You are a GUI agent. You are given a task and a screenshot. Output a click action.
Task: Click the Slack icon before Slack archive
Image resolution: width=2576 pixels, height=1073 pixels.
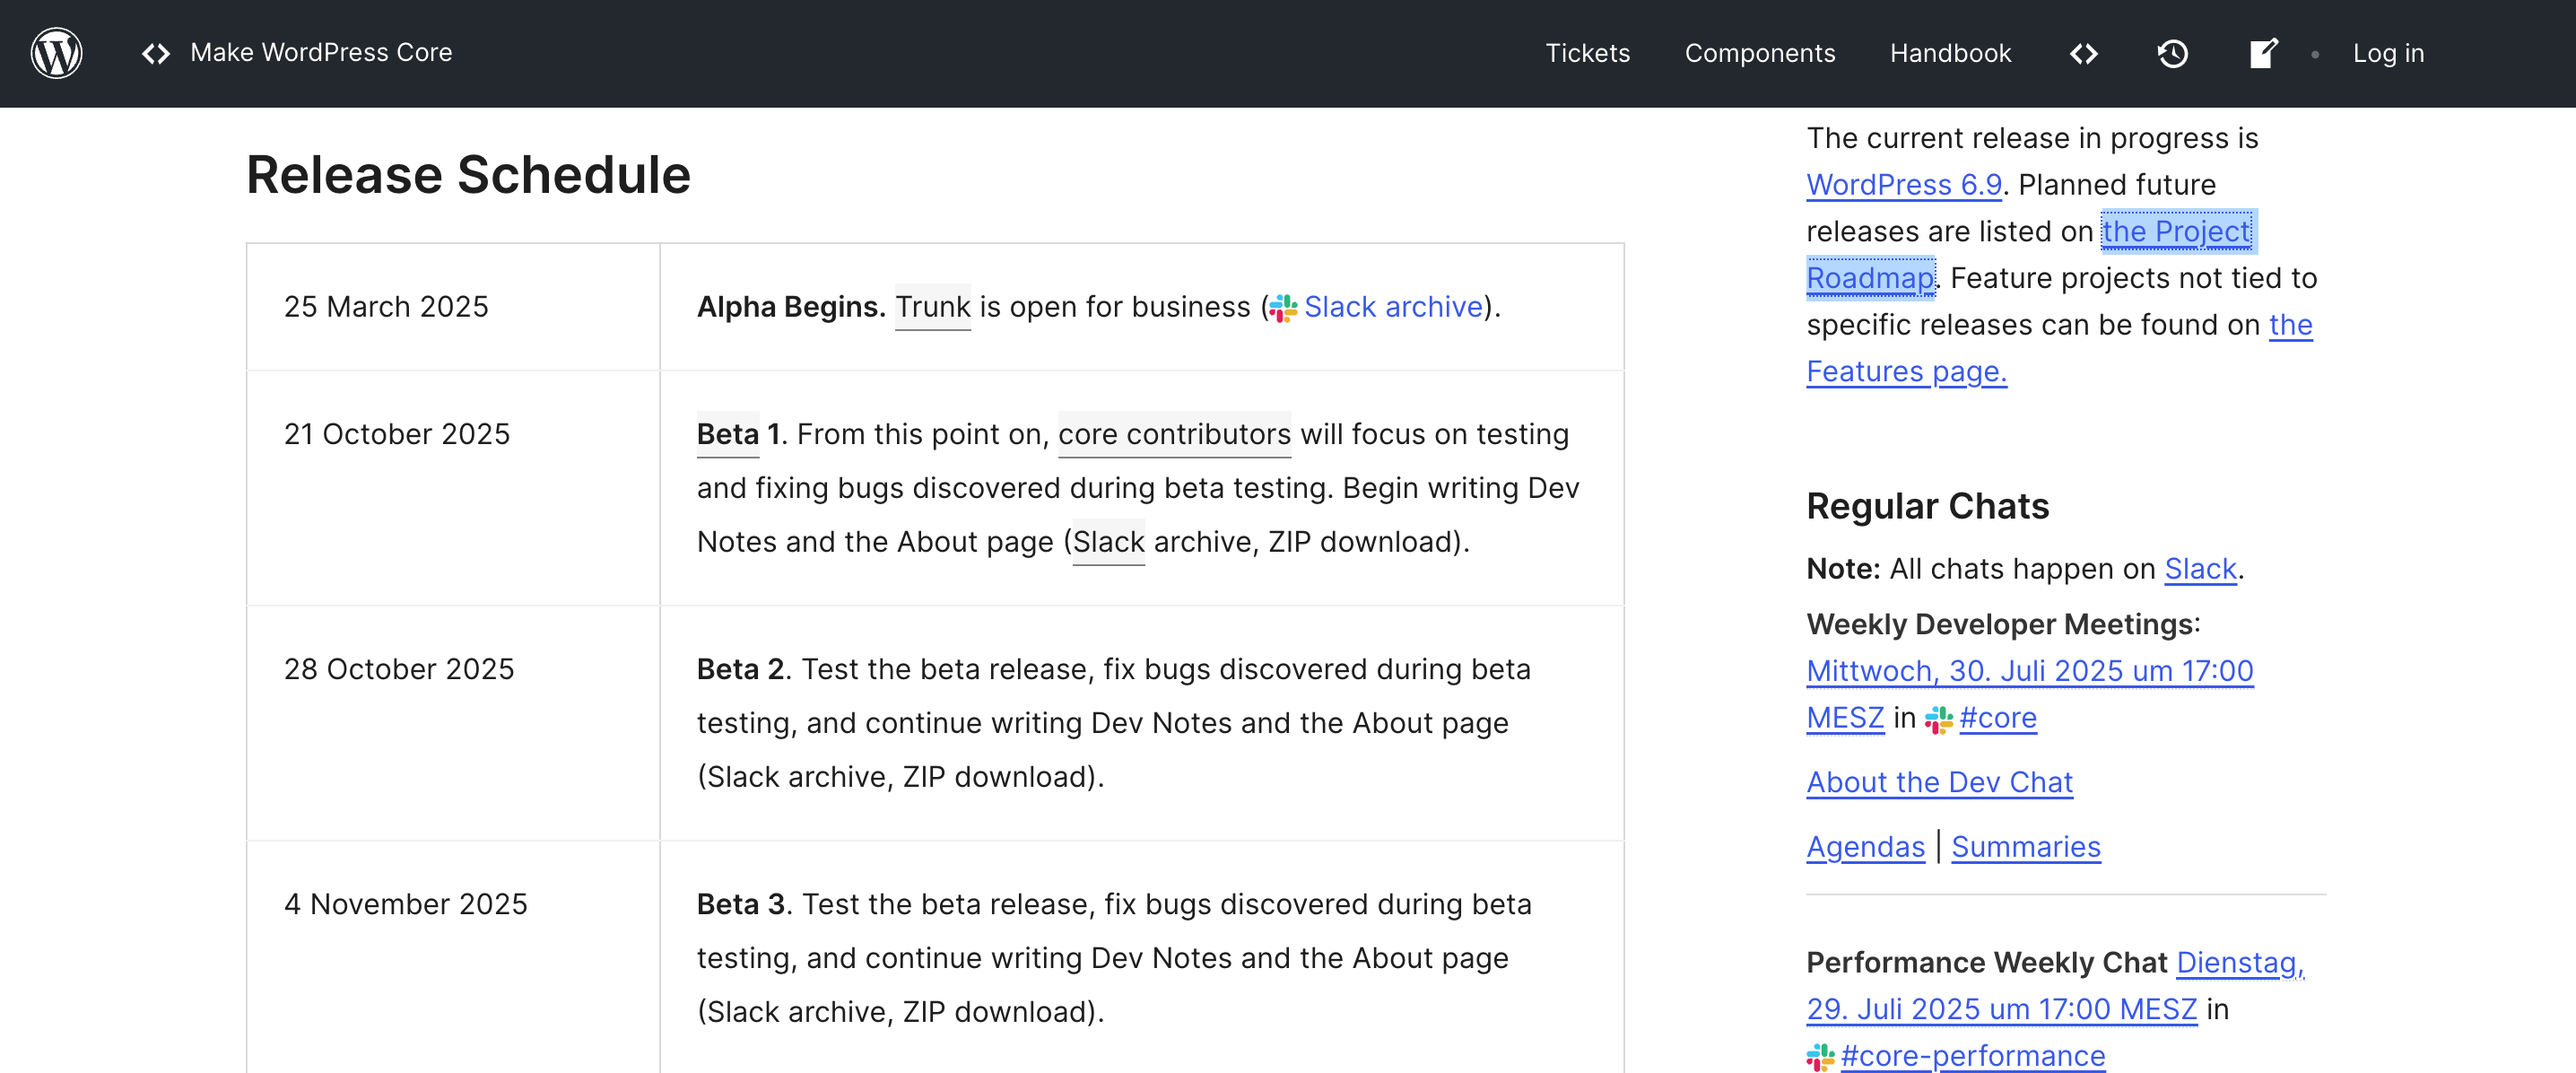tap(1283, 308)
